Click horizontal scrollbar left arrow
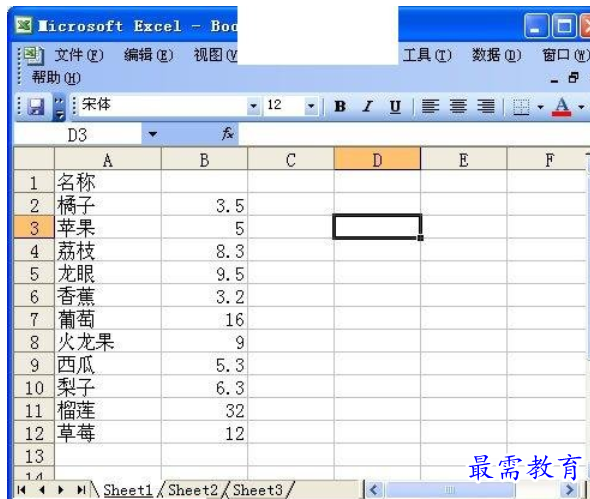The width and height of the screenshot is (590, 499). click(375, 490)
